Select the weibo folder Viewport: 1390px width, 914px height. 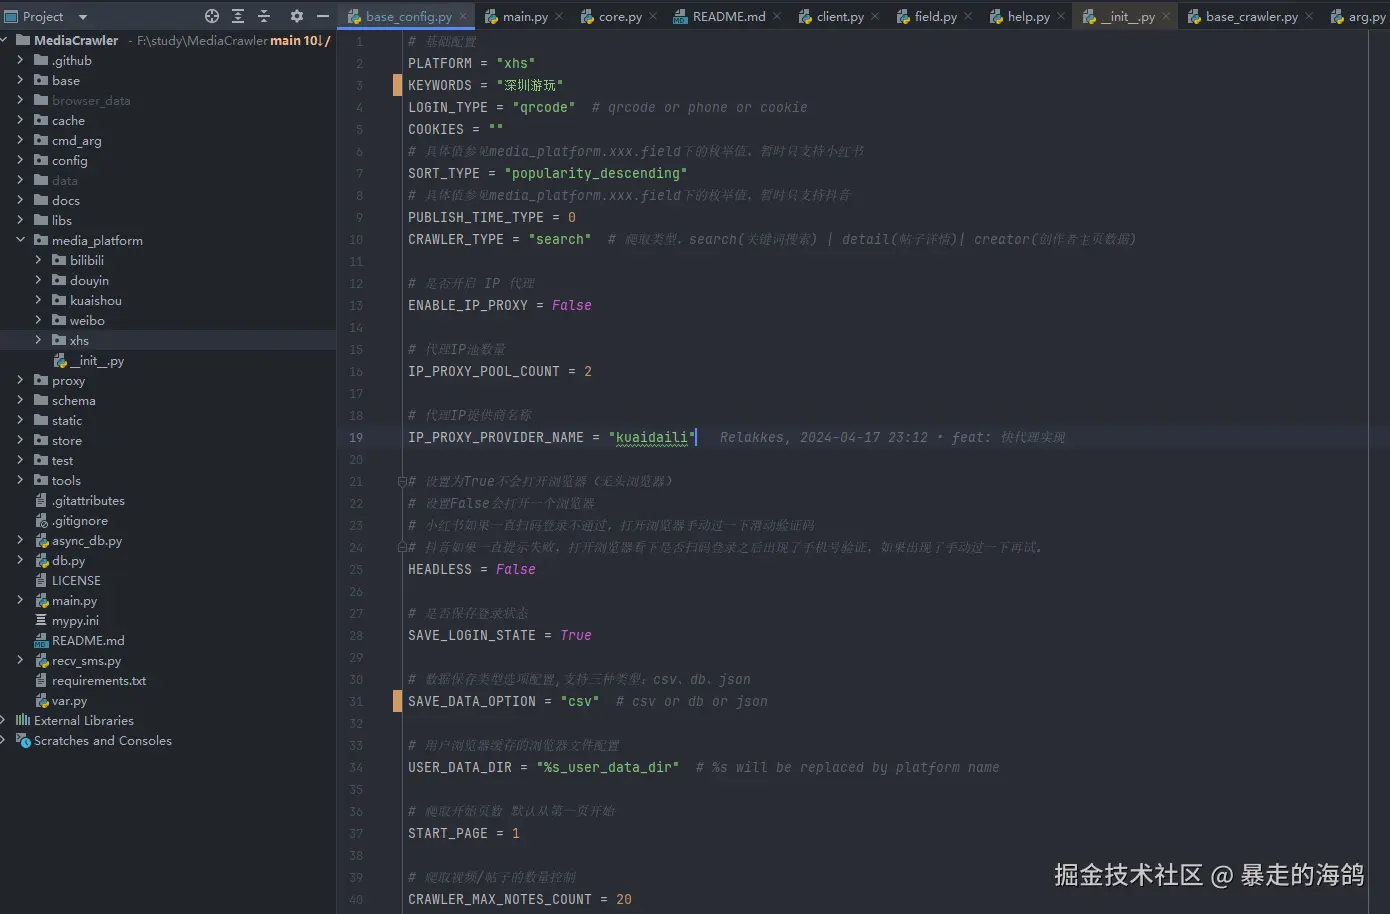87,320
